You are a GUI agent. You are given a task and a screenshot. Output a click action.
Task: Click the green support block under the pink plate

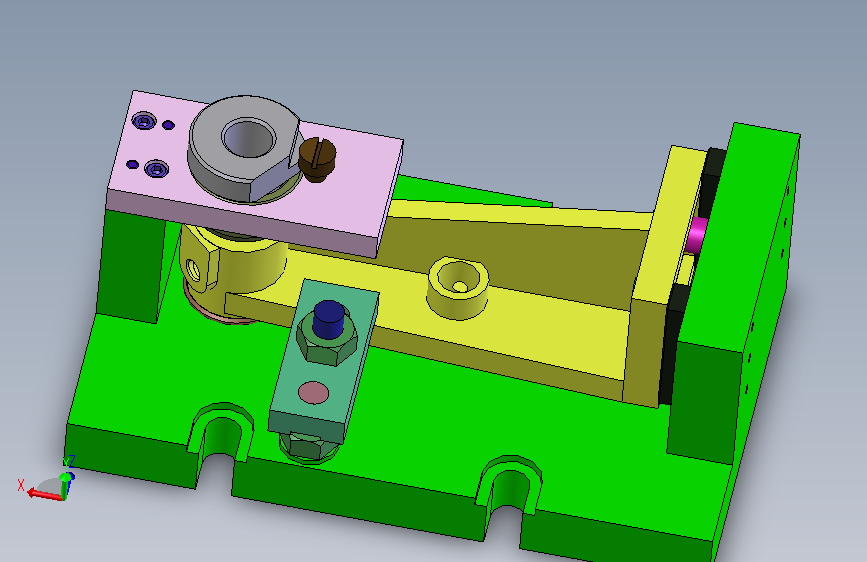click(x=133, y=266)
